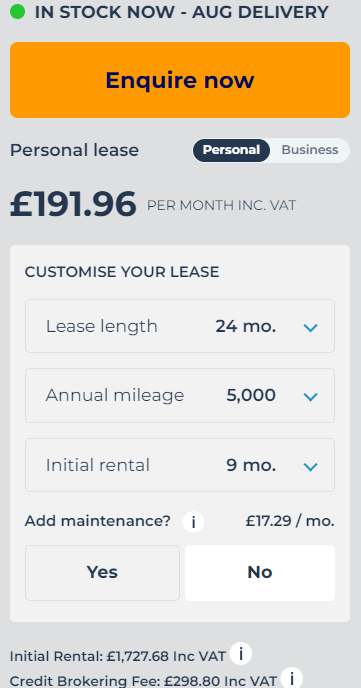Switch to Personal lease option
The width and height of the screenshot is (361, 688).
pos(231,150)
